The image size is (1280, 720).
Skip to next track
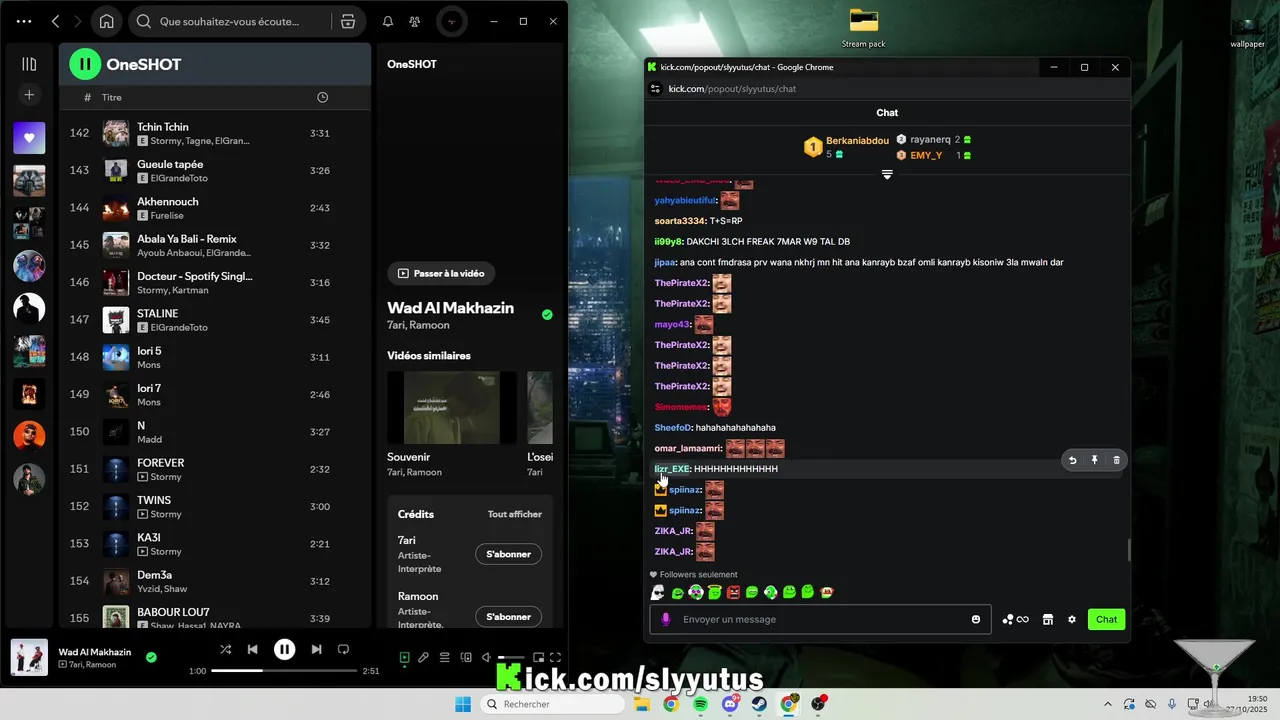click(x=316, y=649)
